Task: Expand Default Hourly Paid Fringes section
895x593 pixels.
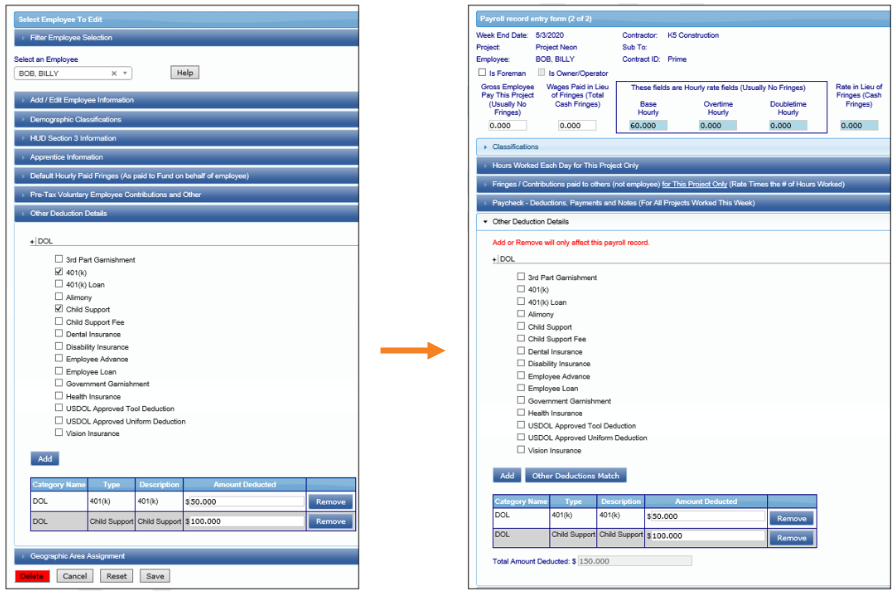Action: (186, 176)
